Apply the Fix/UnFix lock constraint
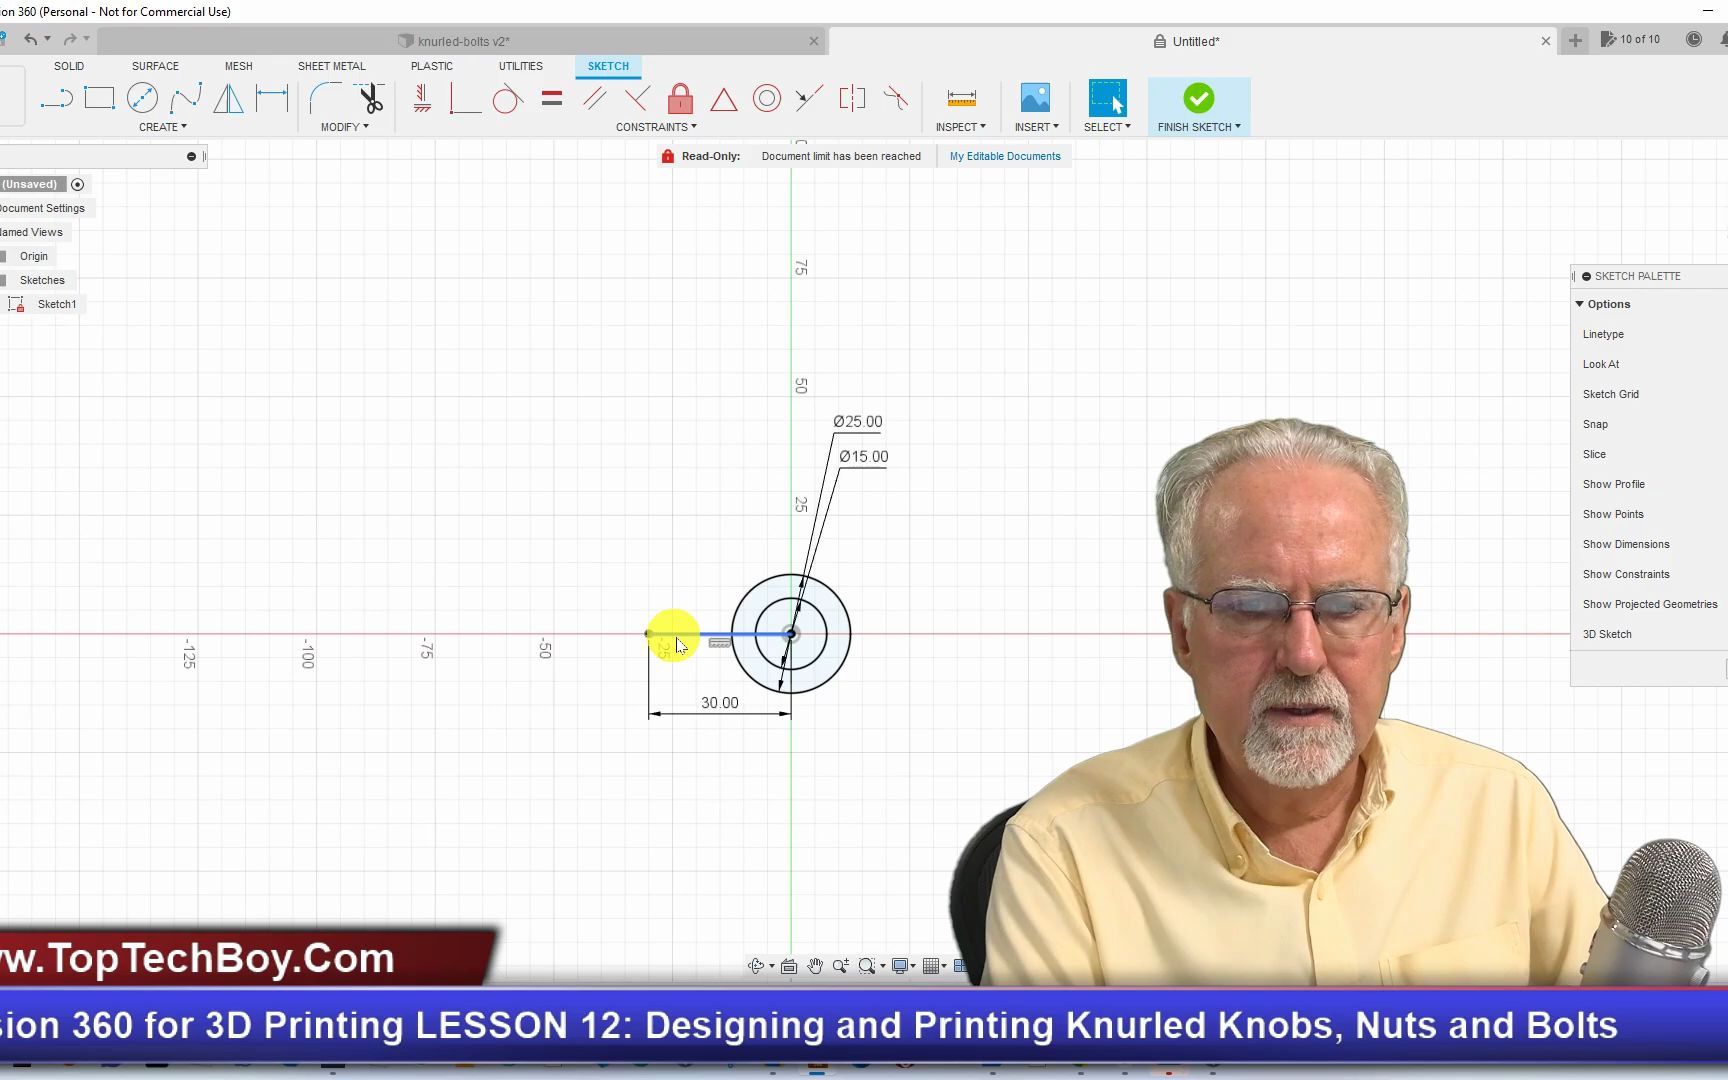 pyautogui.click(x=680, y=97)
